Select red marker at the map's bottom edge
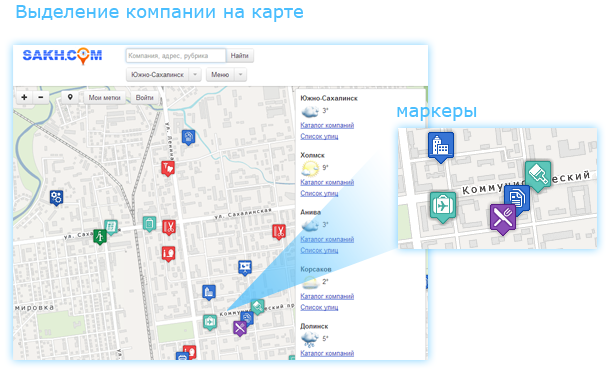The height and width of the screenshot is (370, 610). (x=189, y=351)
